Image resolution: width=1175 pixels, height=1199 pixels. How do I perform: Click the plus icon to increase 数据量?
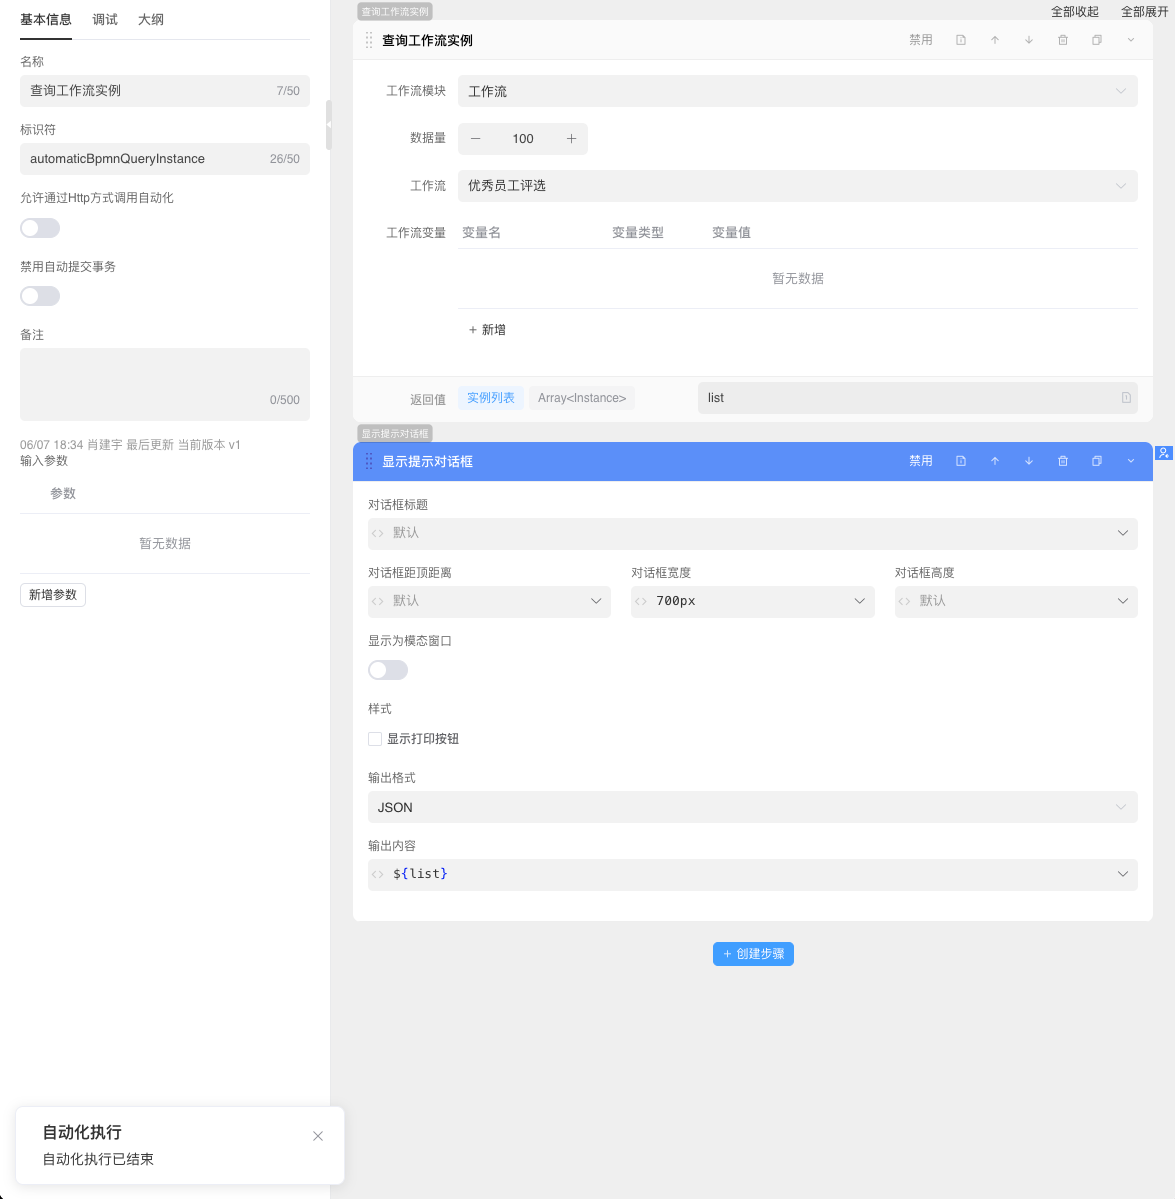pos(571,139)
